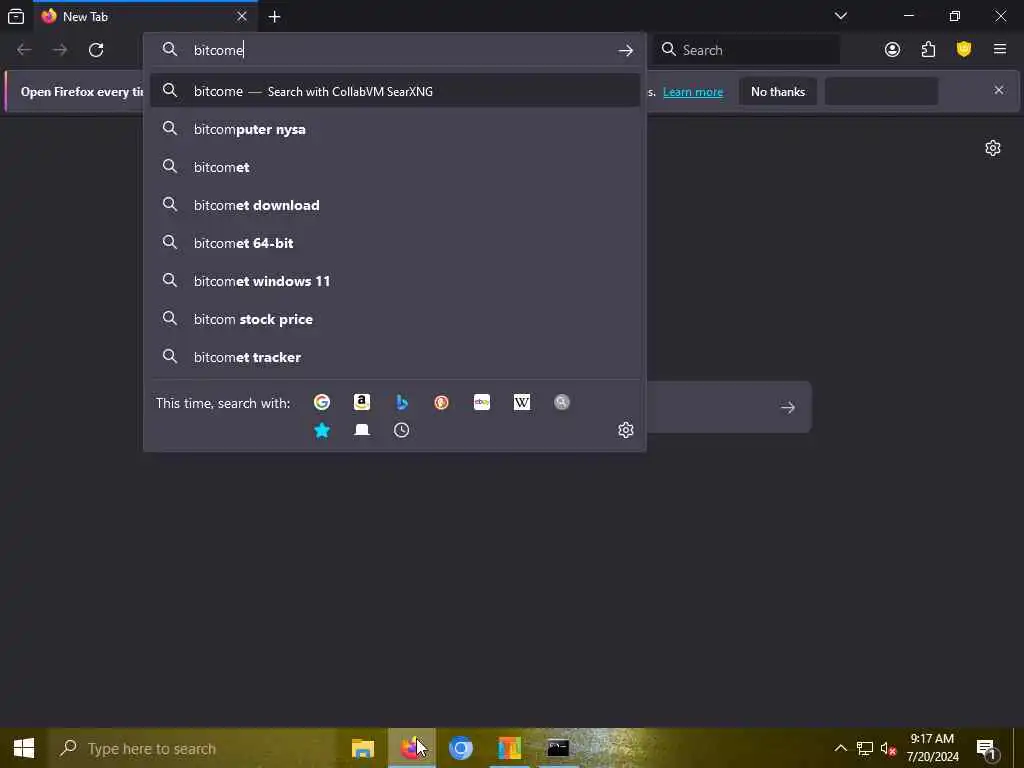Show hidden system tray icons
Screen dimensions: 1024x768
840,748
